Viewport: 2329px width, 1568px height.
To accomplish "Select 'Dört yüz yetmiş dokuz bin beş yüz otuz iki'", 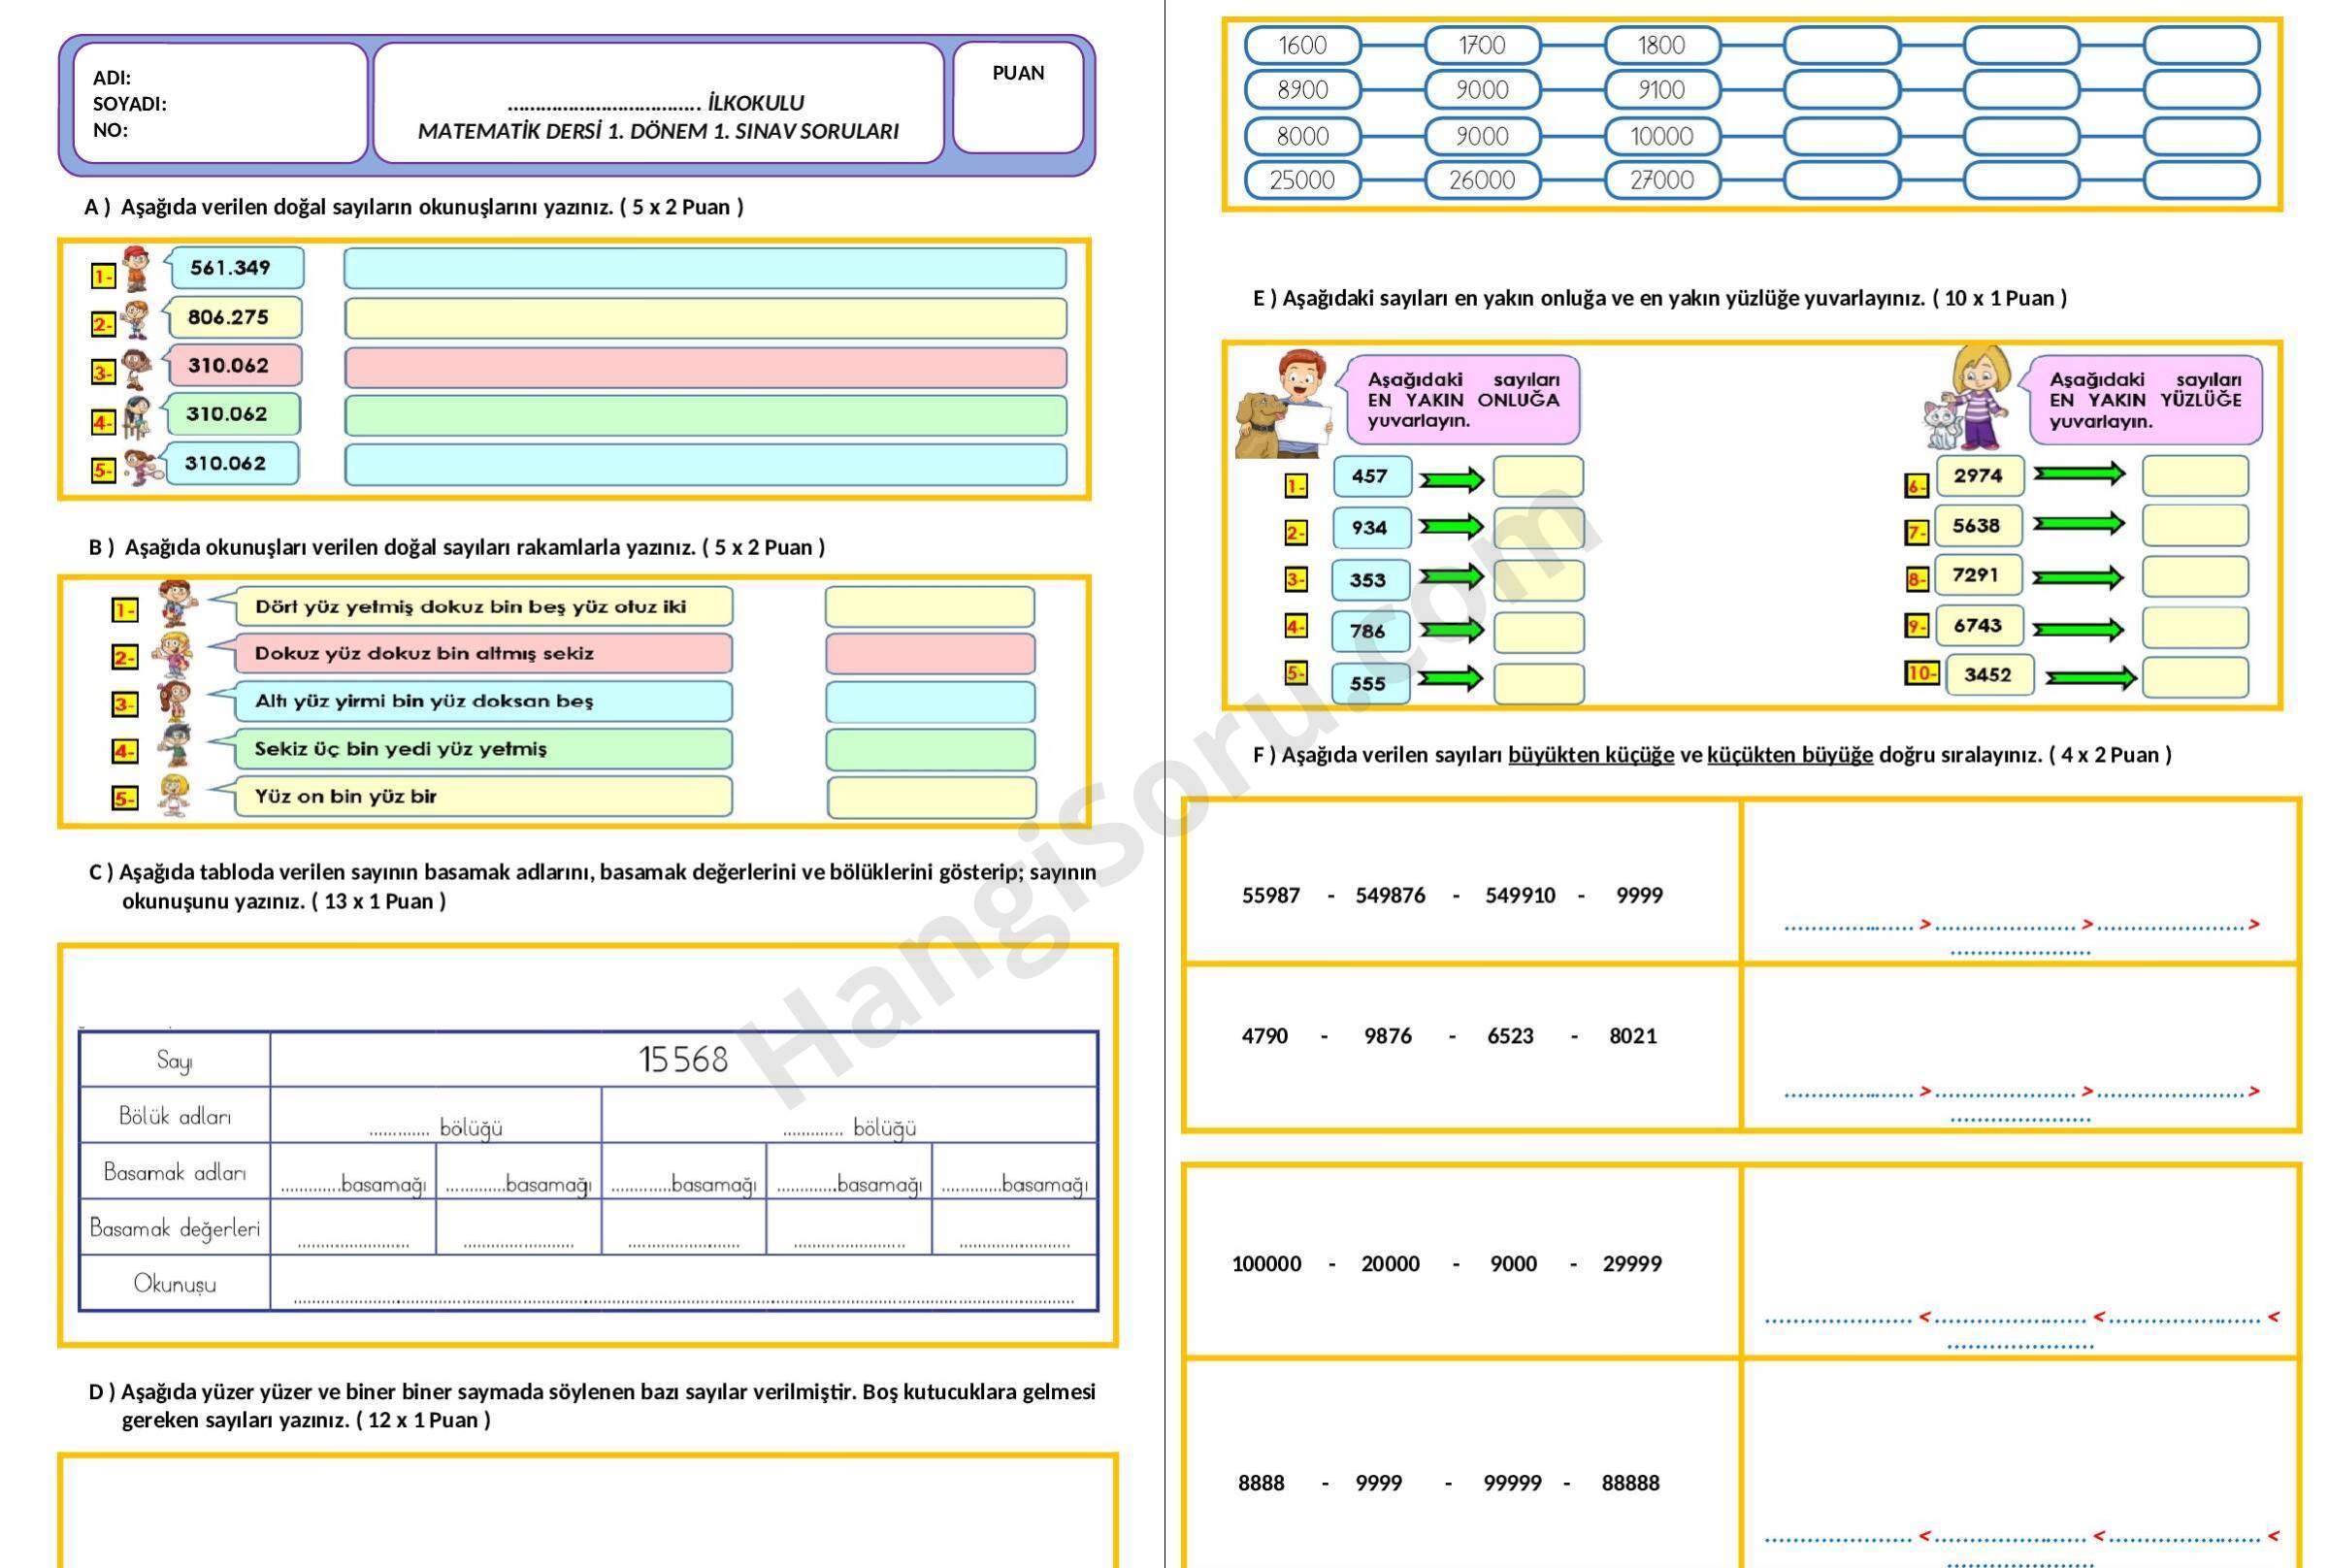I will click(471, 607).
